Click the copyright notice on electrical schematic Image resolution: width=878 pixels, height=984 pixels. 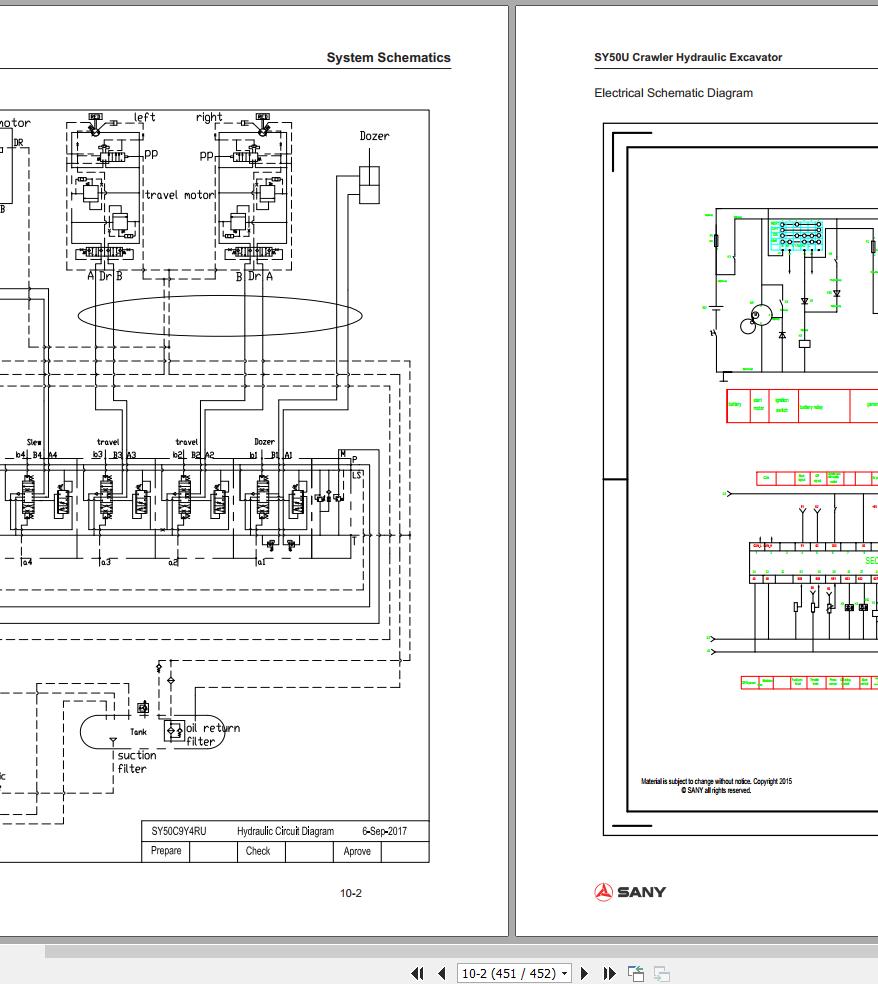pos(716,786)
